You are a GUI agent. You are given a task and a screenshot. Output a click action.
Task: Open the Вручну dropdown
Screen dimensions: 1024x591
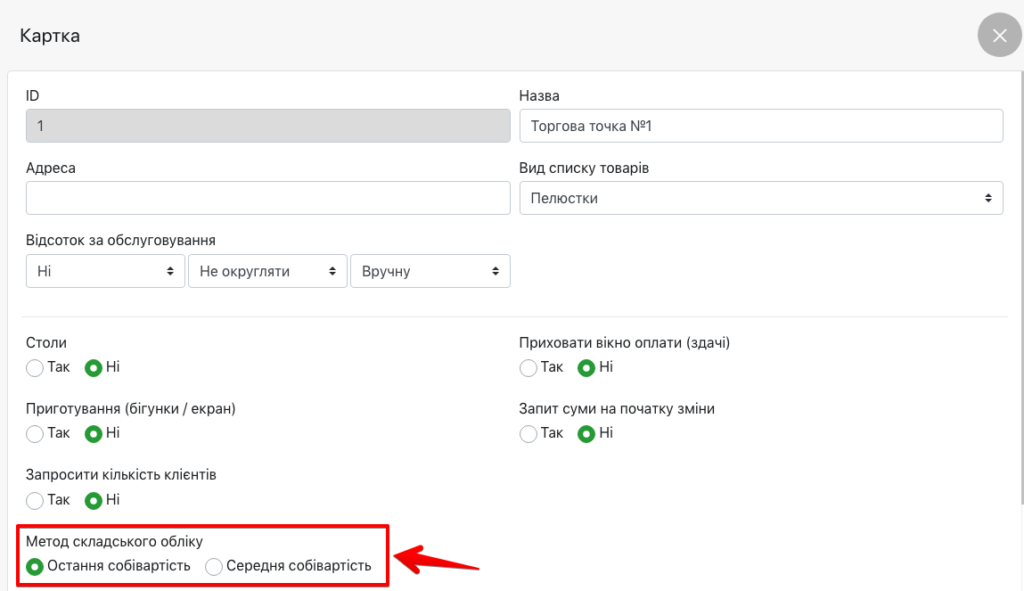pyautogui.click(x=430, y=271)
